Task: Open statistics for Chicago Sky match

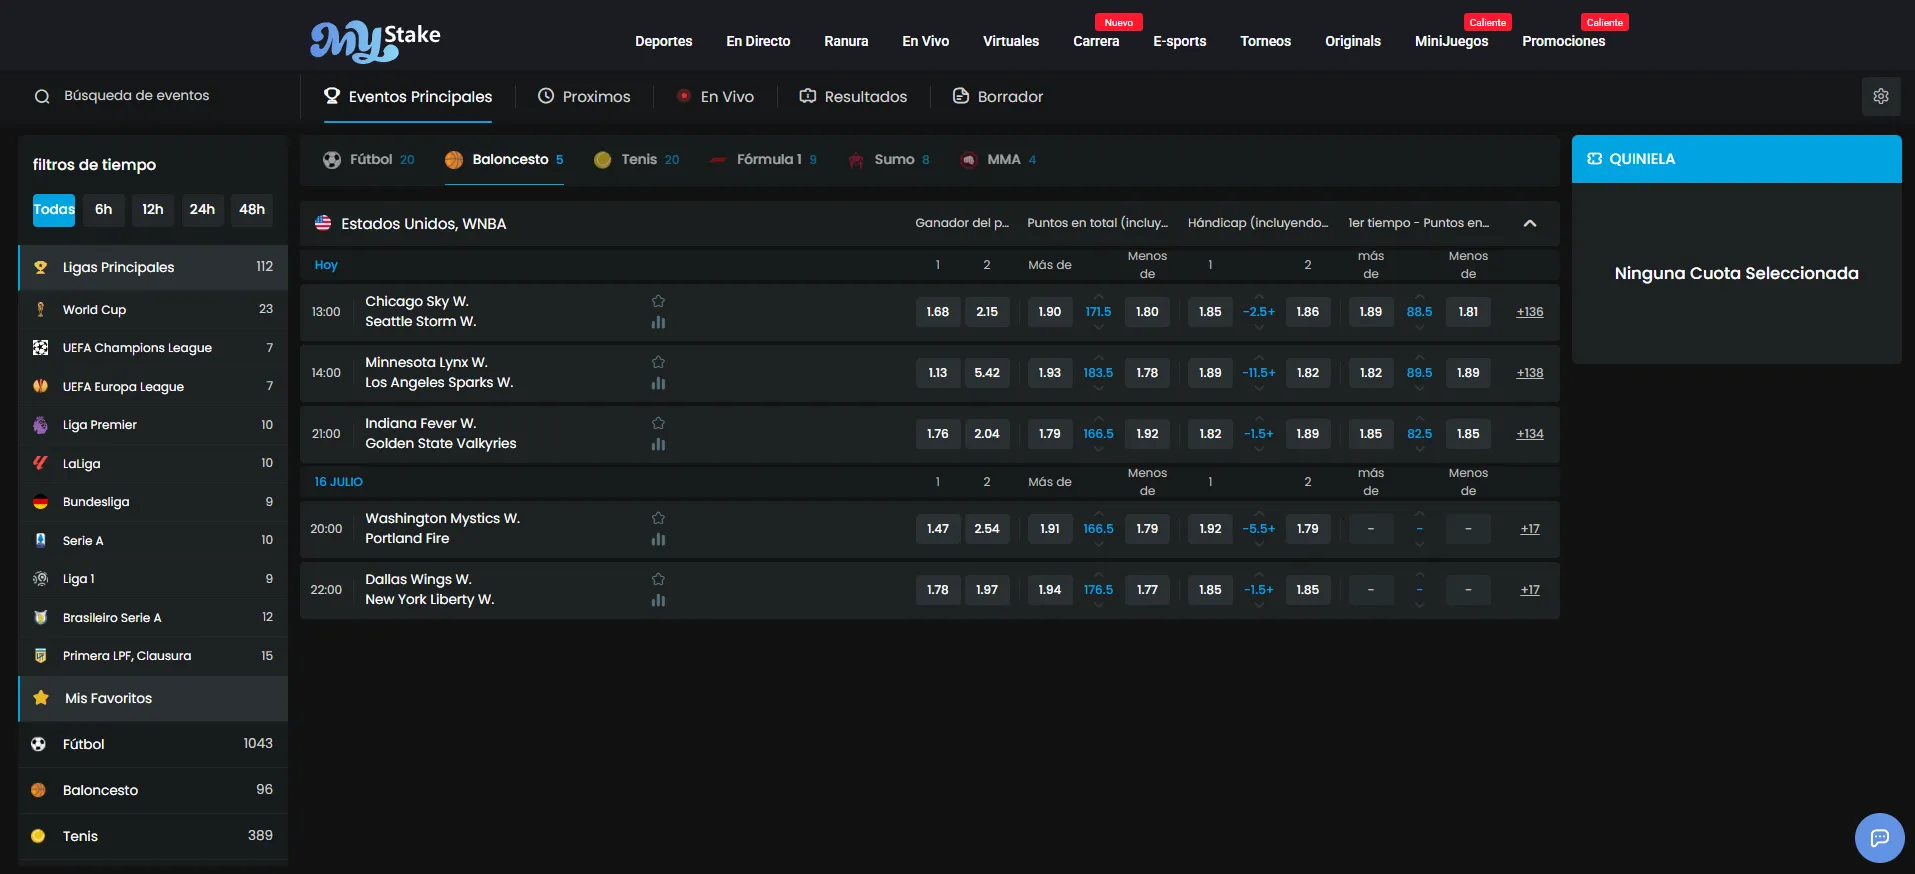Action: (658, 322)
